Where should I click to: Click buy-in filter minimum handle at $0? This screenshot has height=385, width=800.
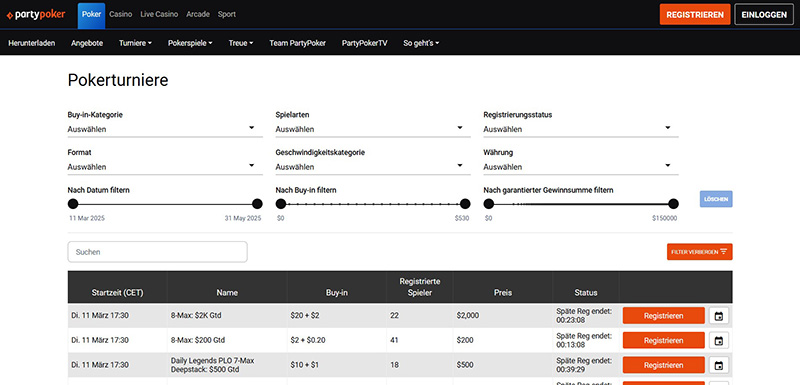tap(281, 204)
